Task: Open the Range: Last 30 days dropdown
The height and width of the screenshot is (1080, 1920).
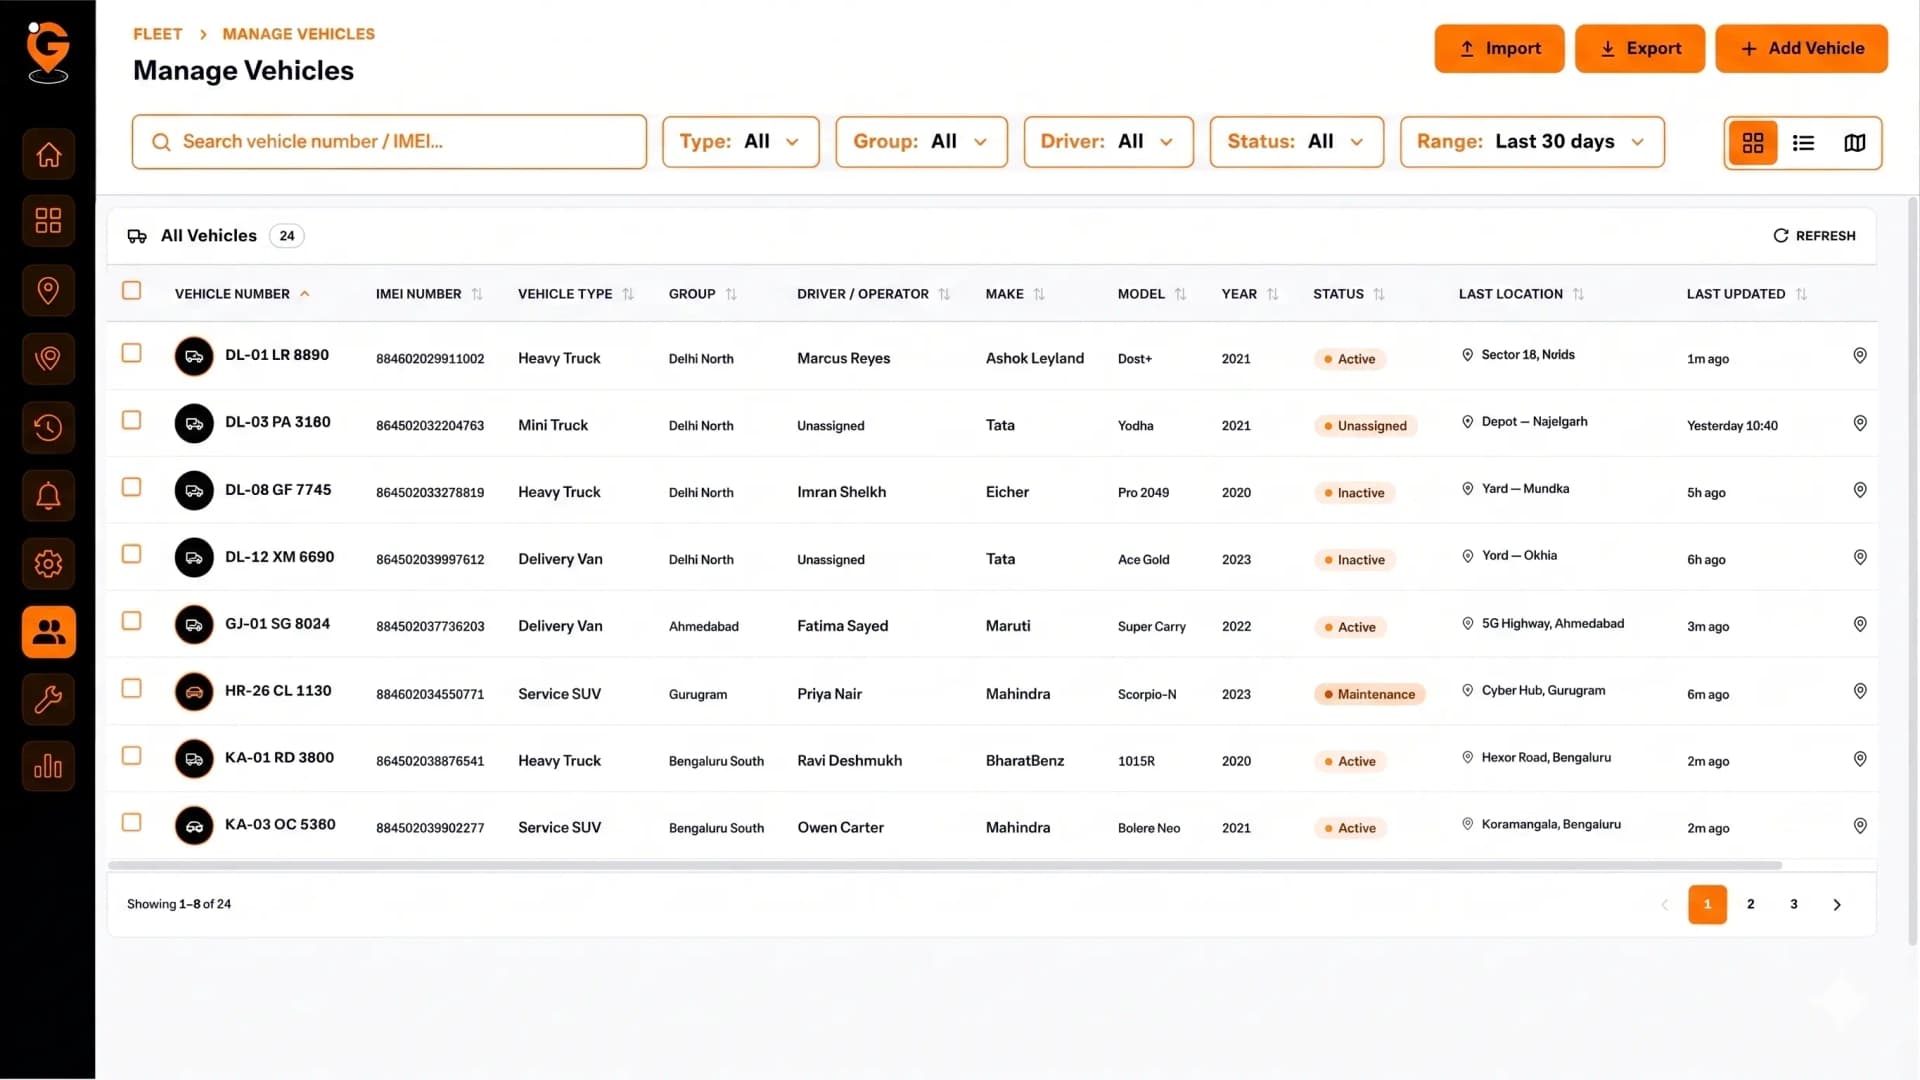Action: [x=1532, y=142]
